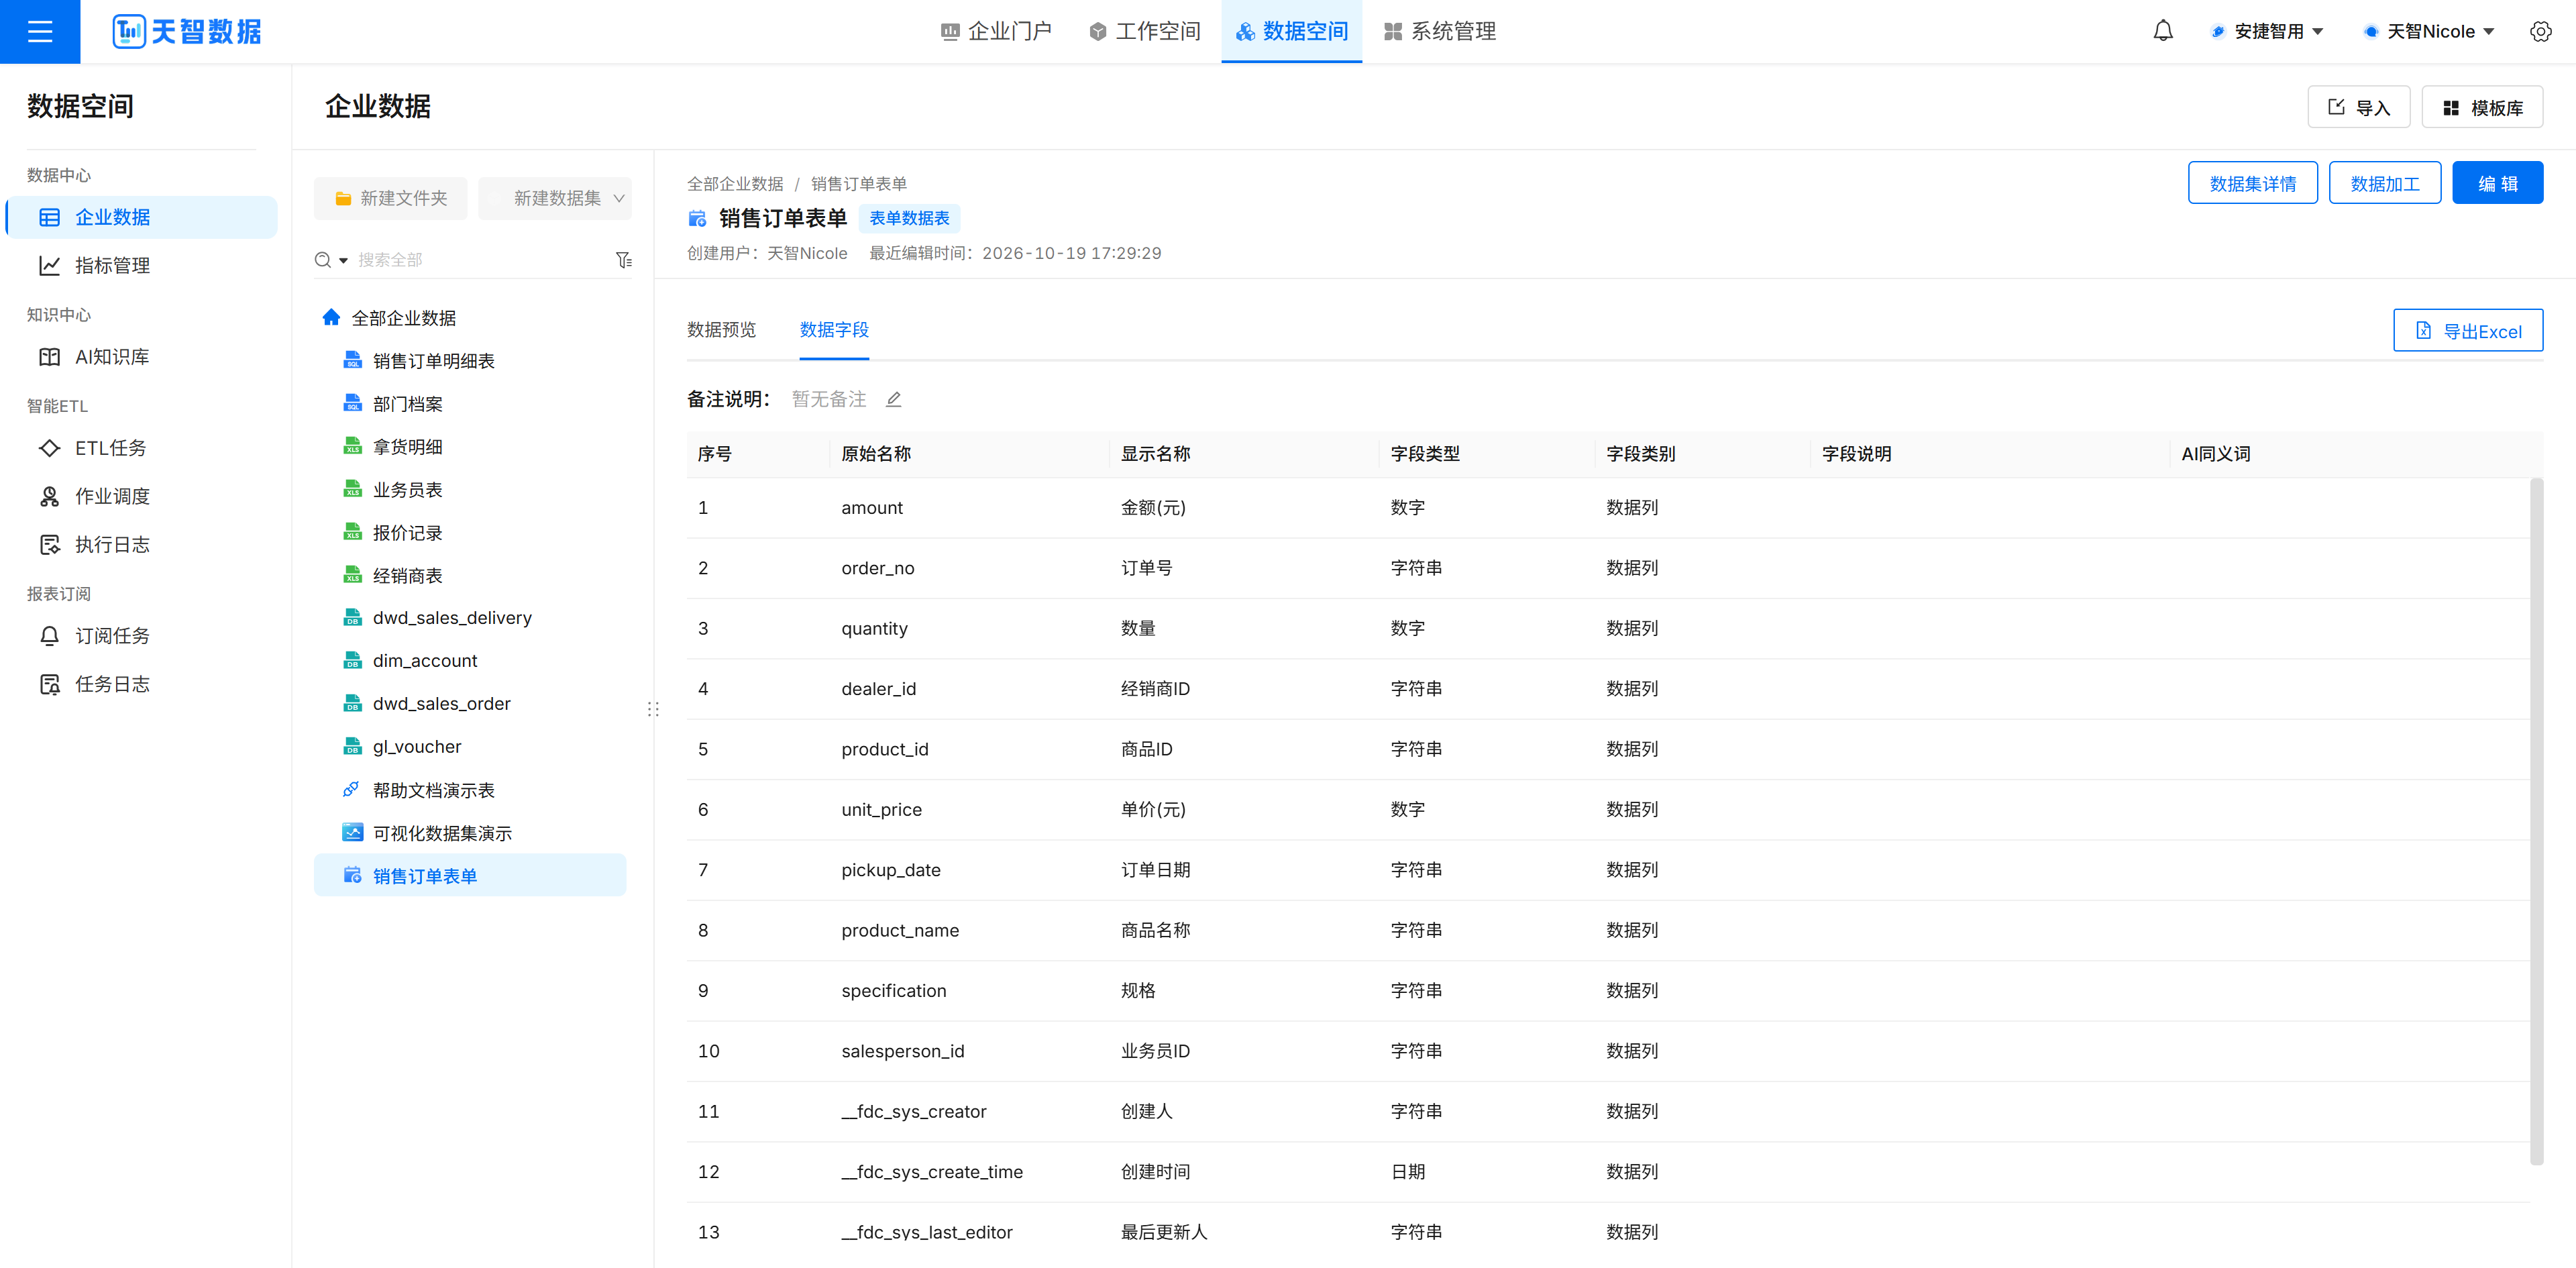Screen dimensions: 2576x1268
Task: Click the 作业调度 icon in sidebar
Action: coord(49,496)
